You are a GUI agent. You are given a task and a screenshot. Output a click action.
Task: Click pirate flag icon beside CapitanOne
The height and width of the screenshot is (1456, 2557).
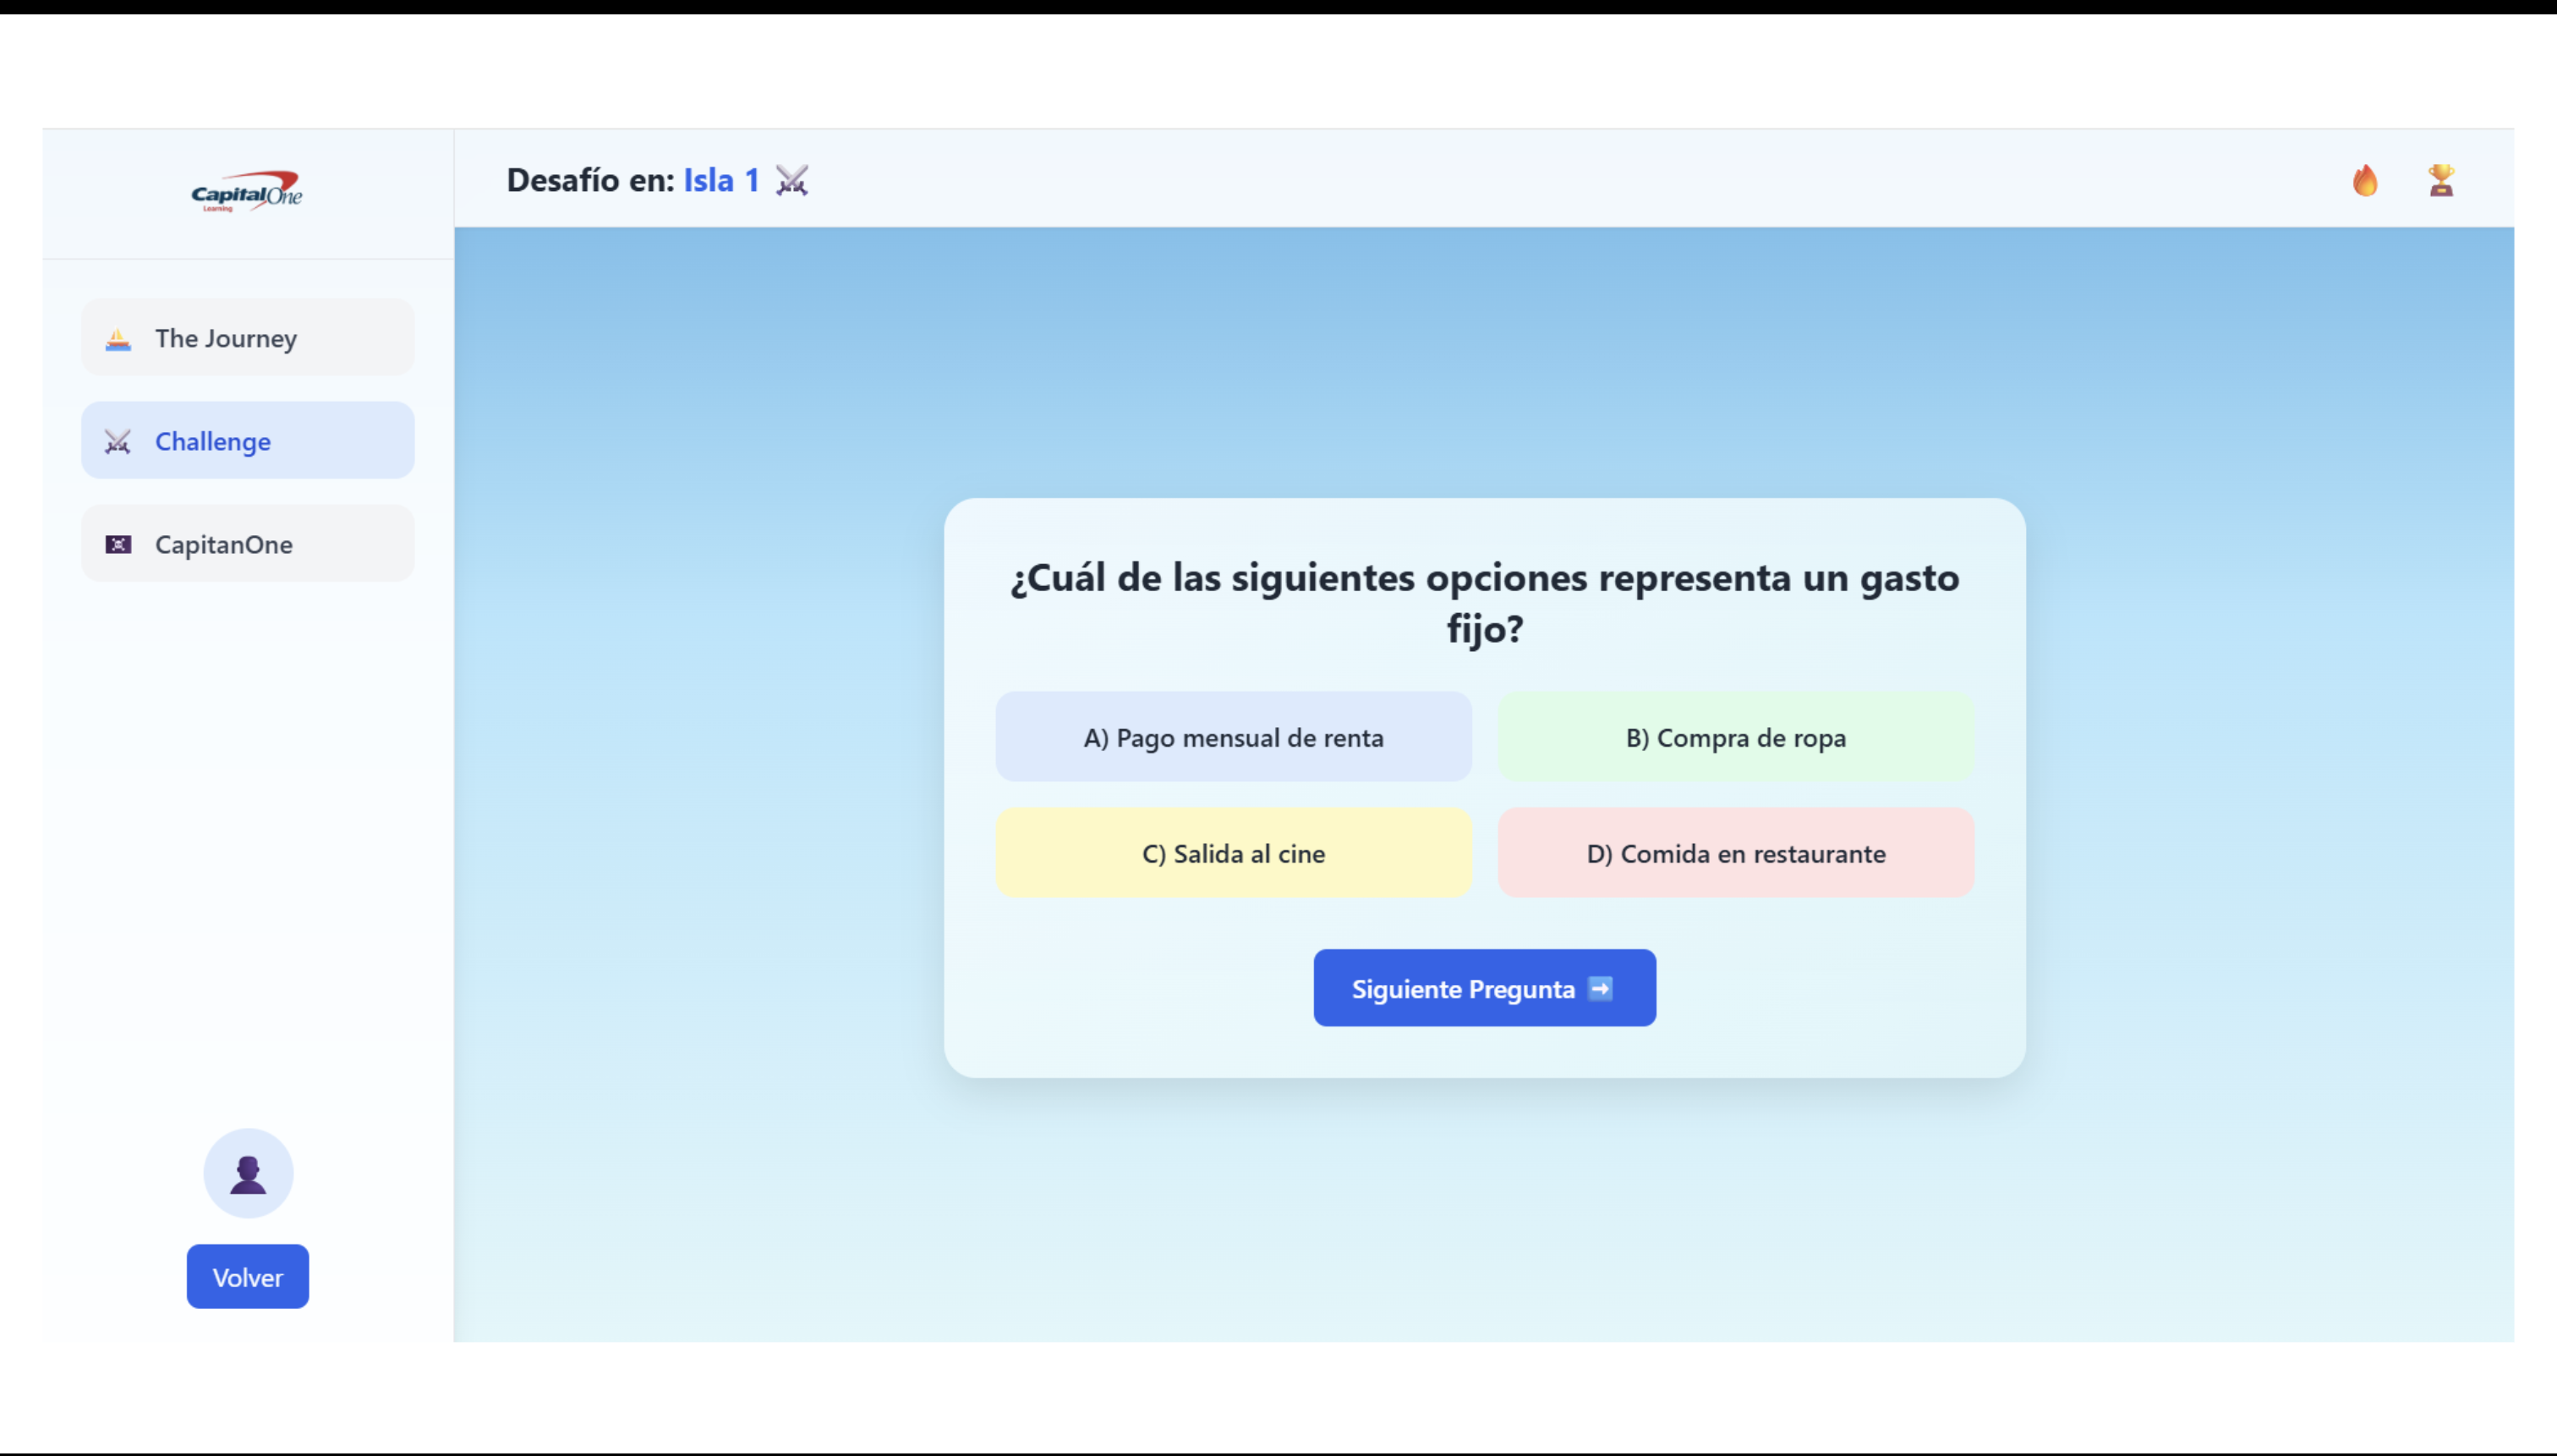click(118, 545)
